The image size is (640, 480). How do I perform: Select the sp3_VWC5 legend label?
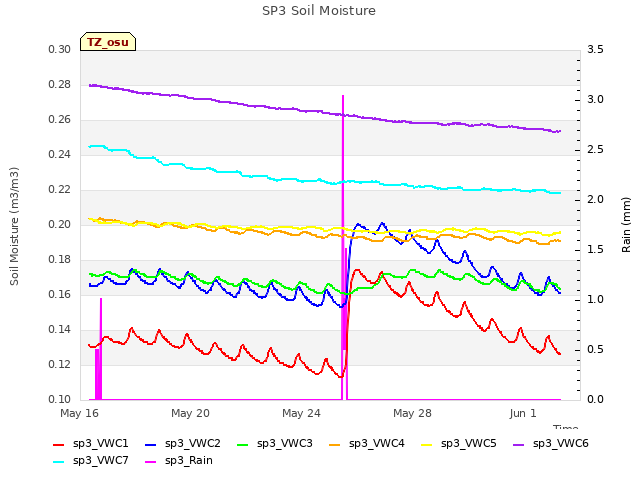469,444
